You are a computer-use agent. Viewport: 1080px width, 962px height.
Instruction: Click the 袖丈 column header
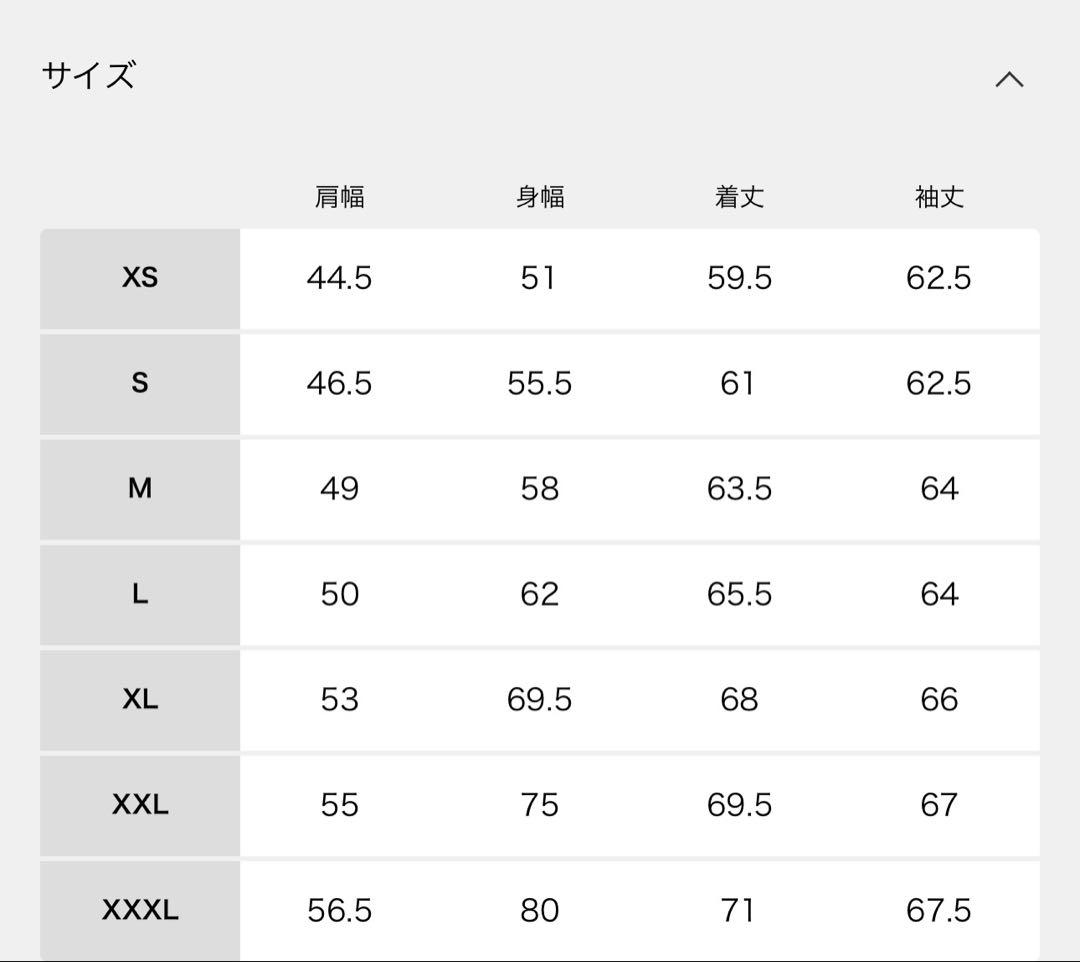[x=939, y=197]
